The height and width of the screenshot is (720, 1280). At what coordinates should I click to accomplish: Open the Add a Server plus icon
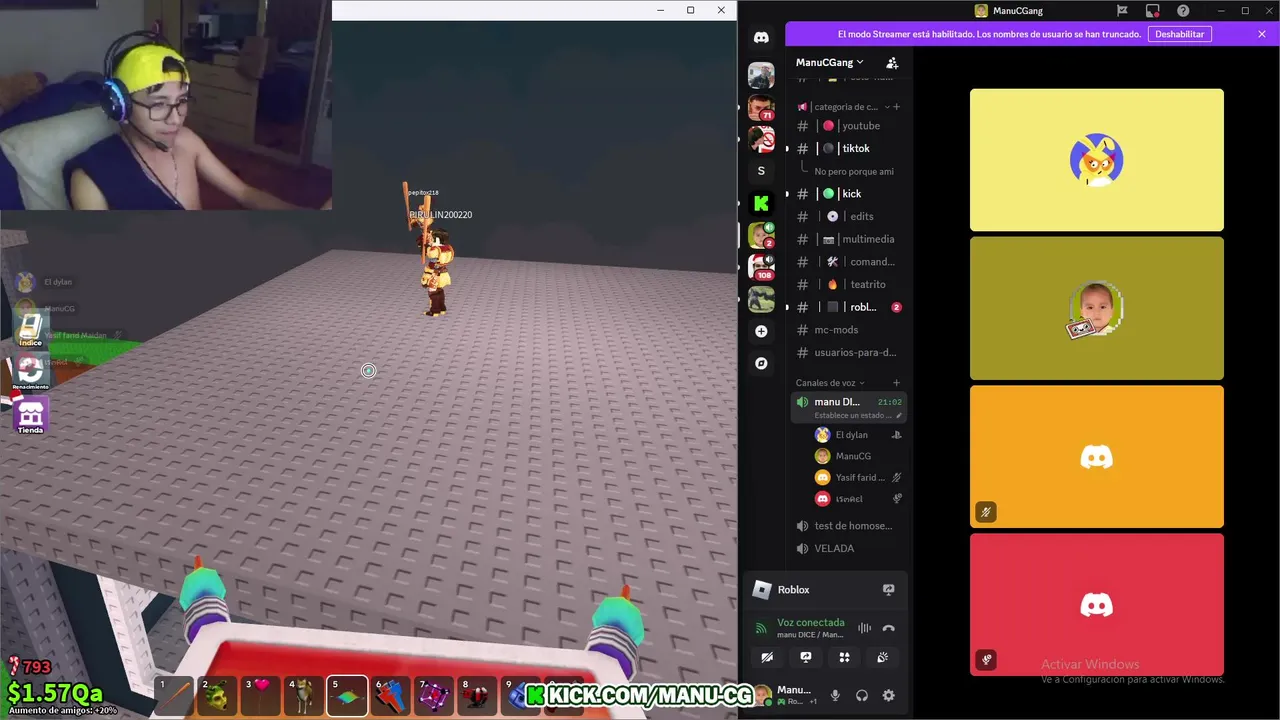click(761, 331)
